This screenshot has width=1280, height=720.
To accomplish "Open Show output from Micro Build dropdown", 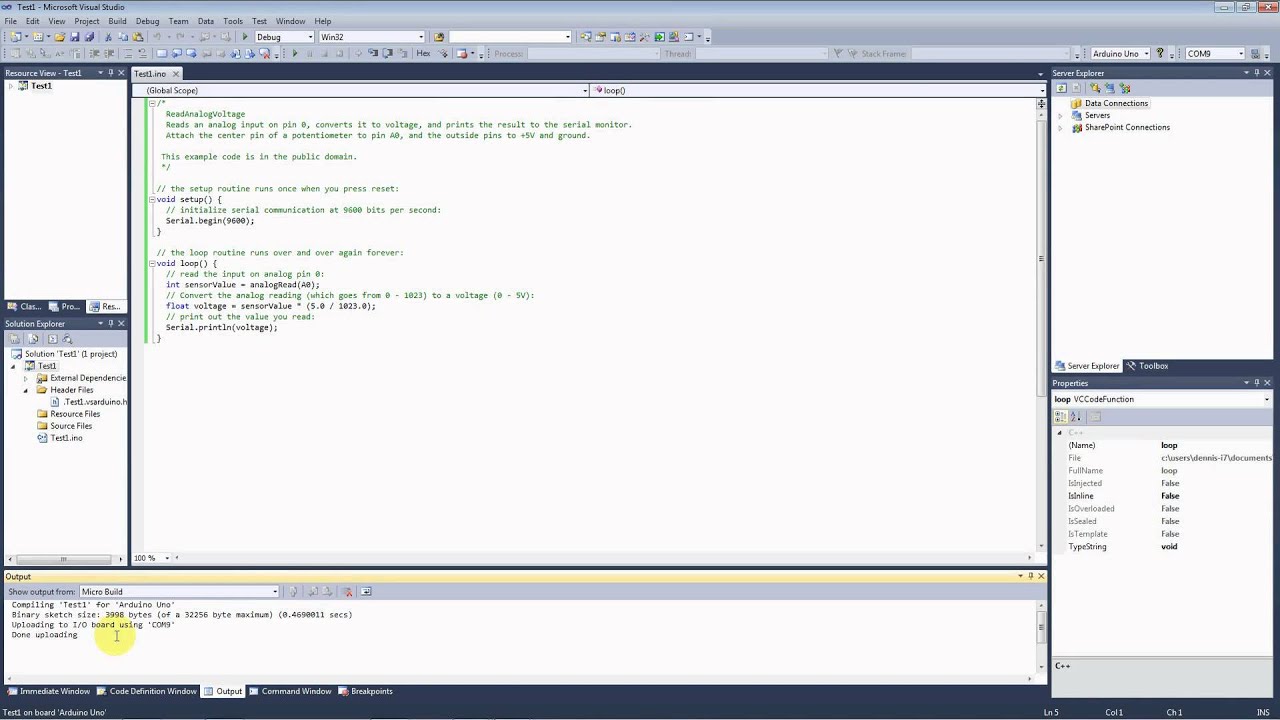I will (x=275, y=592).
